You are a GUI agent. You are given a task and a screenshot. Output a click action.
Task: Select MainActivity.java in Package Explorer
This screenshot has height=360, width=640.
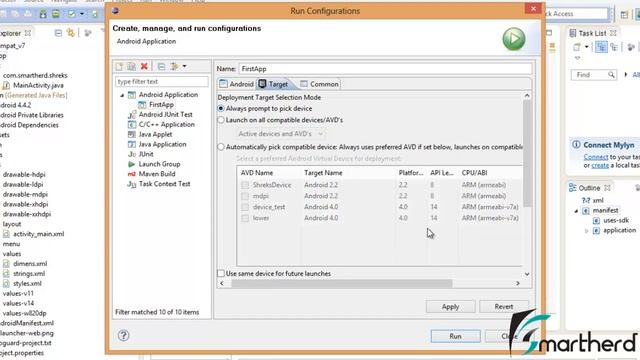[38, 85]
